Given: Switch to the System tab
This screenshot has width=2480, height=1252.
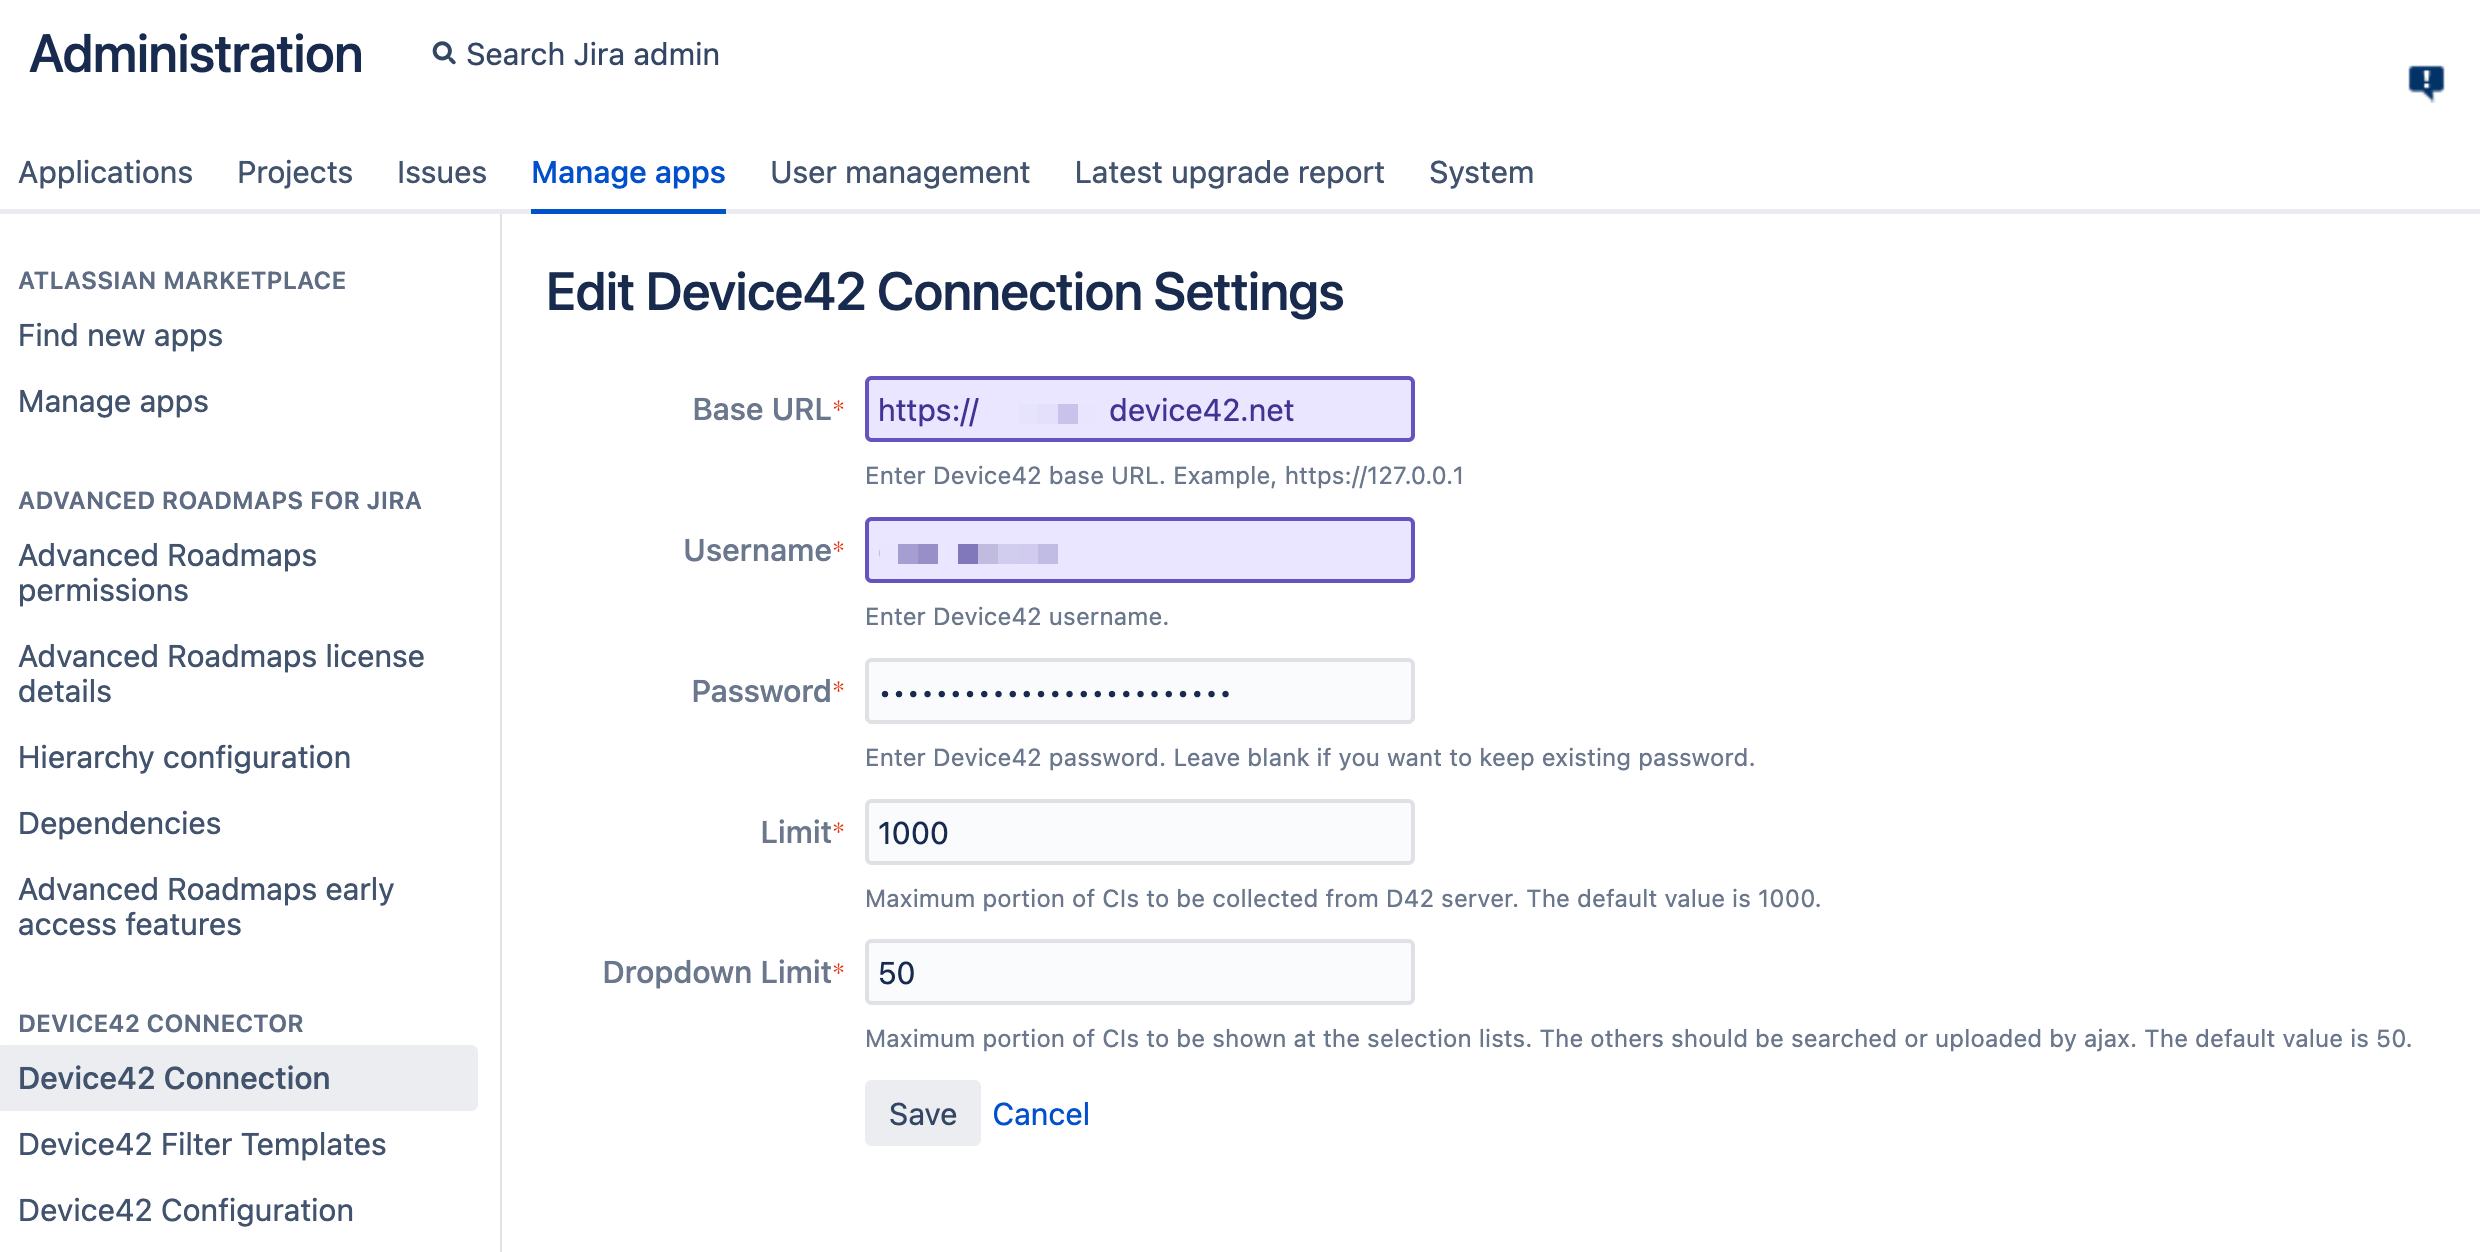Looking at the screenshot, I should coord(1481,172).
